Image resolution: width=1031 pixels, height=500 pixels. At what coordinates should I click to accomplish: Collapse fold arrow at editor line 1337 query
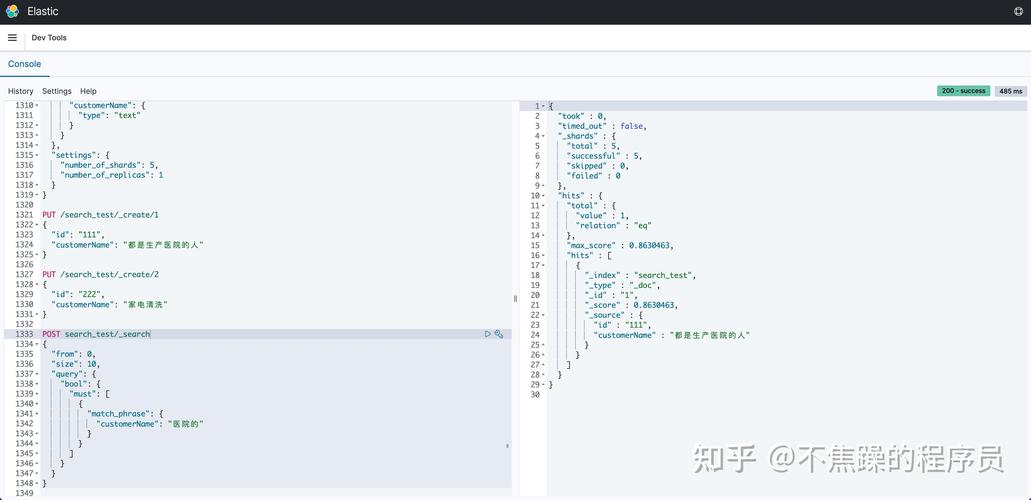37,374
